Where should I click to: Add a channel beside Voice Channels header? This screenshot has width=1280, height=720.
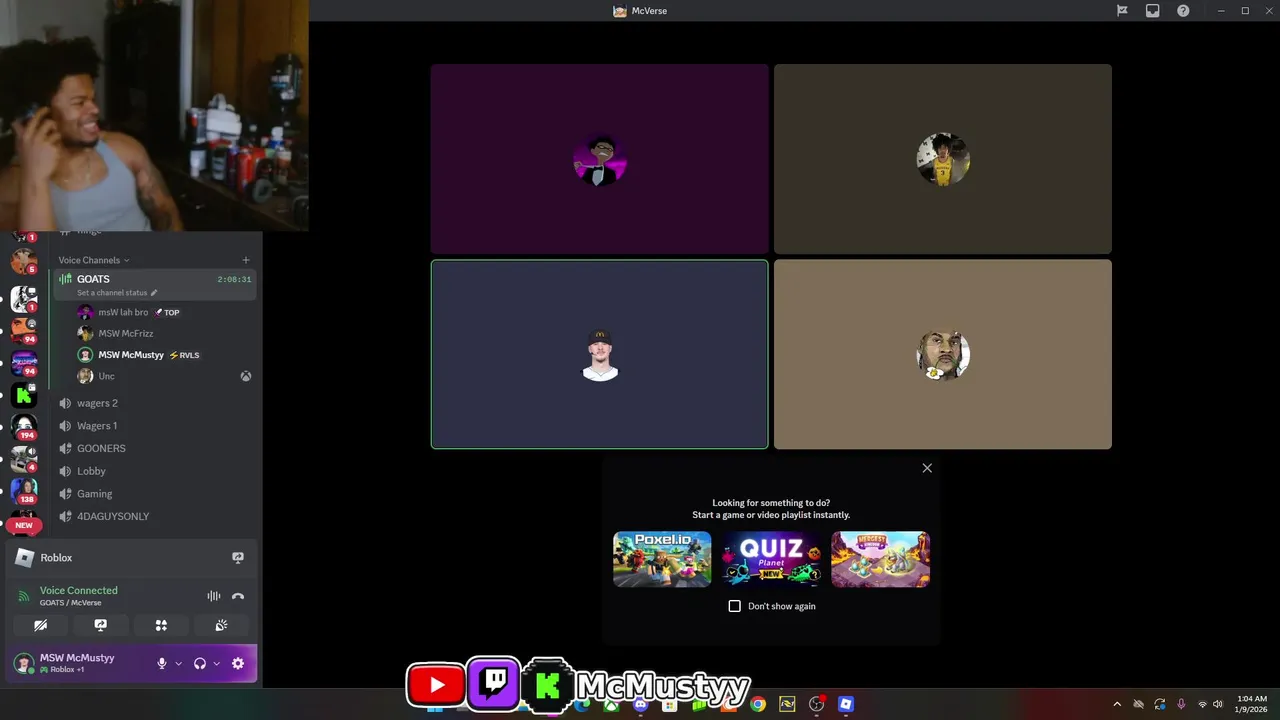click(x=246, y=260)
